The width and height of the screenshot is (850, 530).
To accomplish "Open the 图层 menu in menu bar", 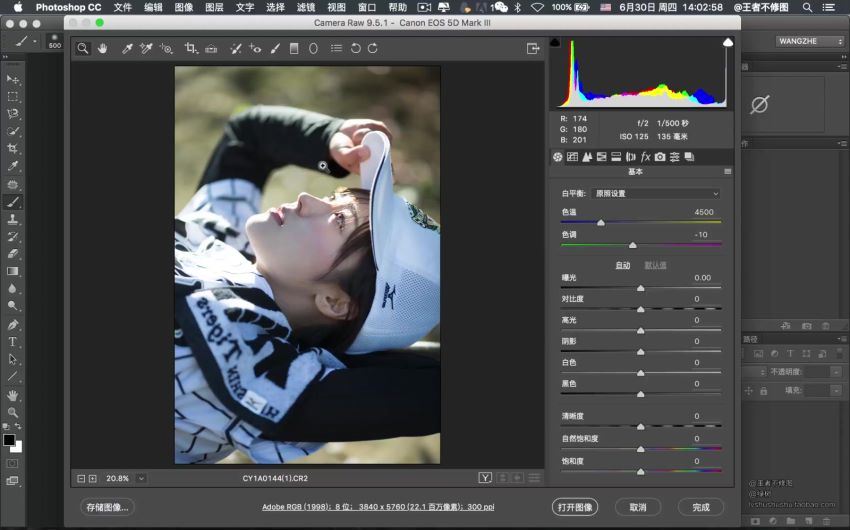I will (x=214, y=7).
